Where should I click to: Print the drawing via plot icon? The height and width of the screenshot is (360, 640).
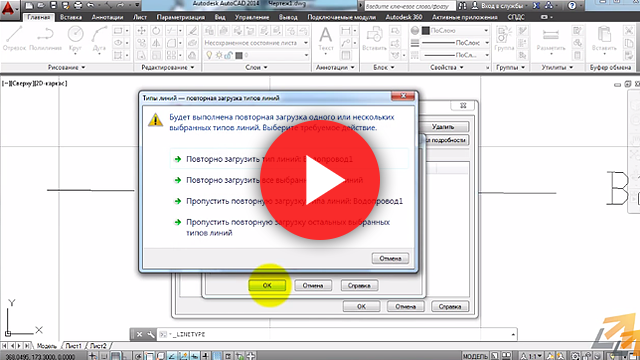pos(78,6)
